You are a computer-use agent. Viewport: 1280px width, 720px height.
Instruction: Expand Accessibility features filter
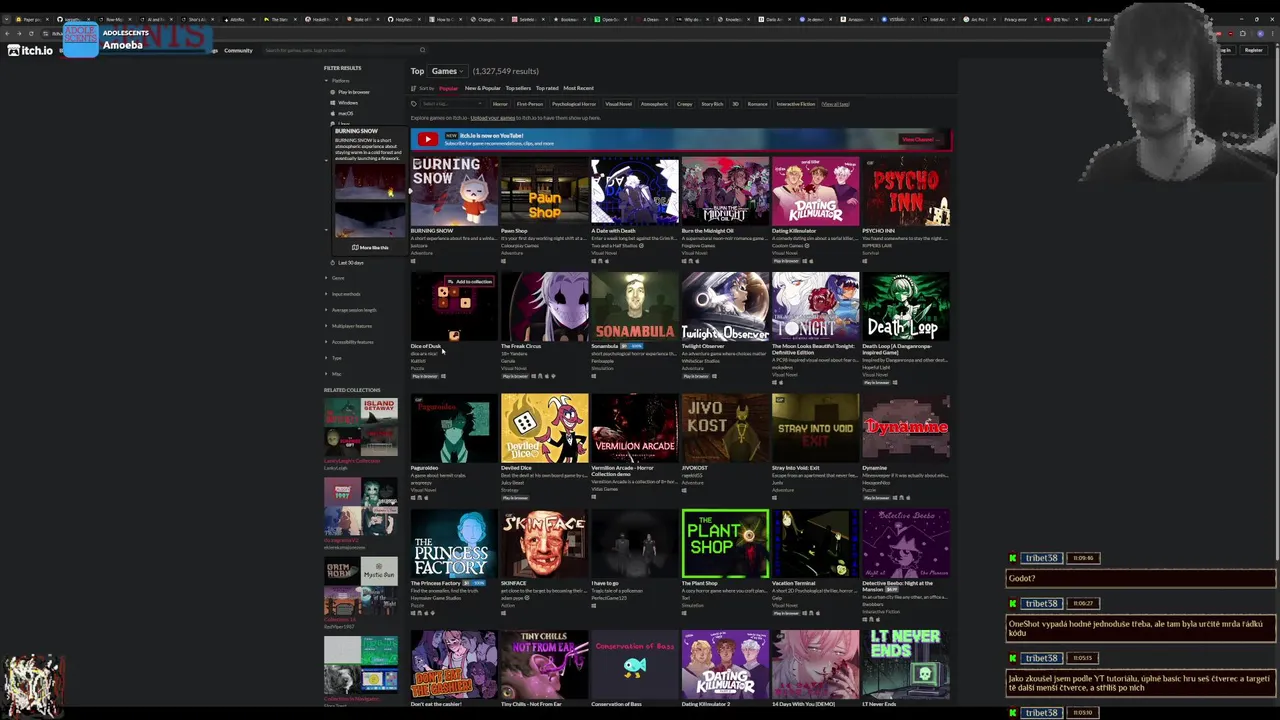click(351, 342)
